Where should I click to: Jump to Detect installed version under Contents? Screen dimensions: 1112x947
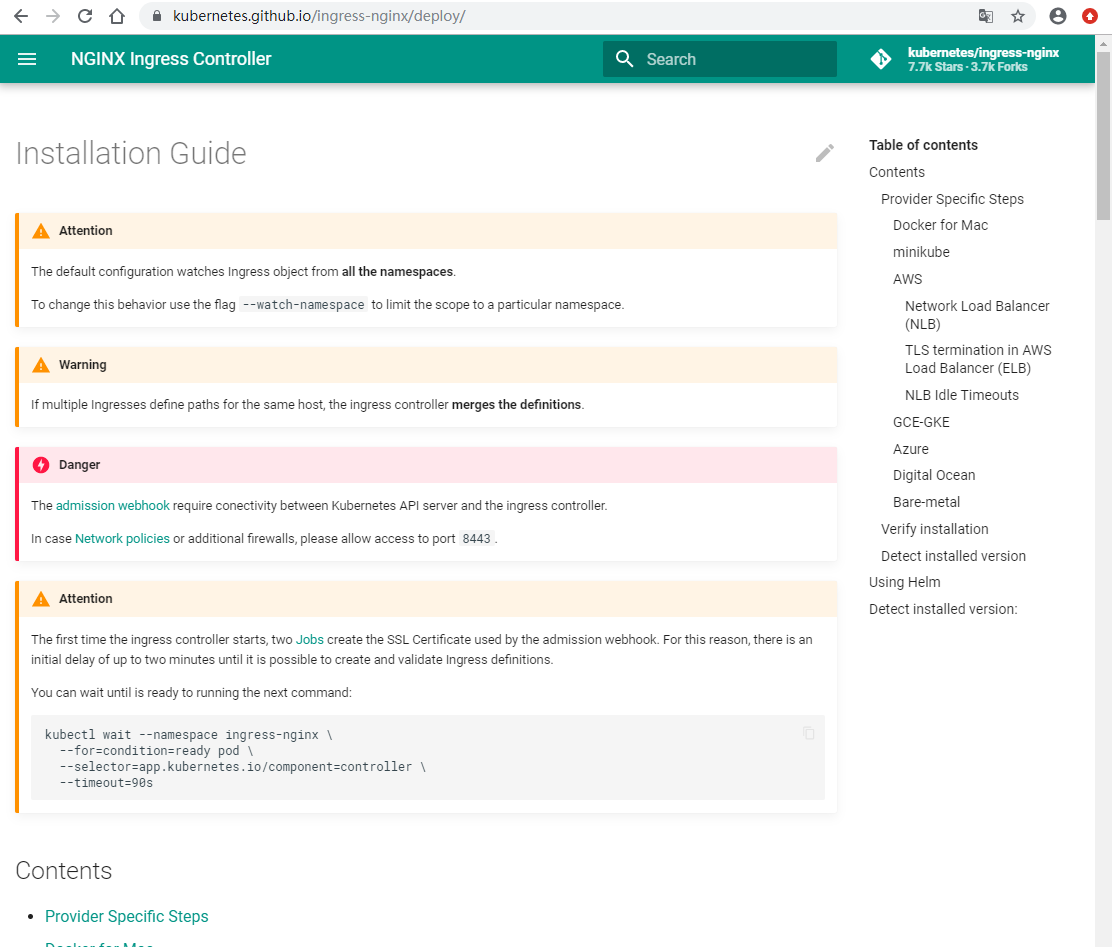pyautogui.click(x=953, y=556)
